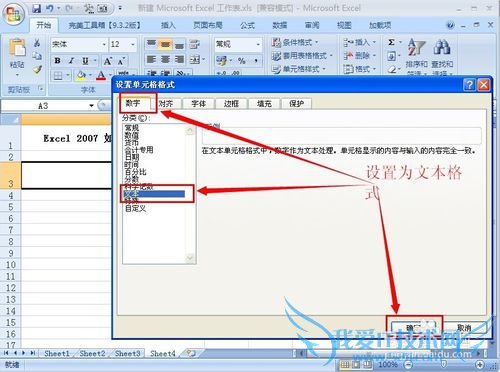Undo the last action in quick access toolbar

click(49, 8)
